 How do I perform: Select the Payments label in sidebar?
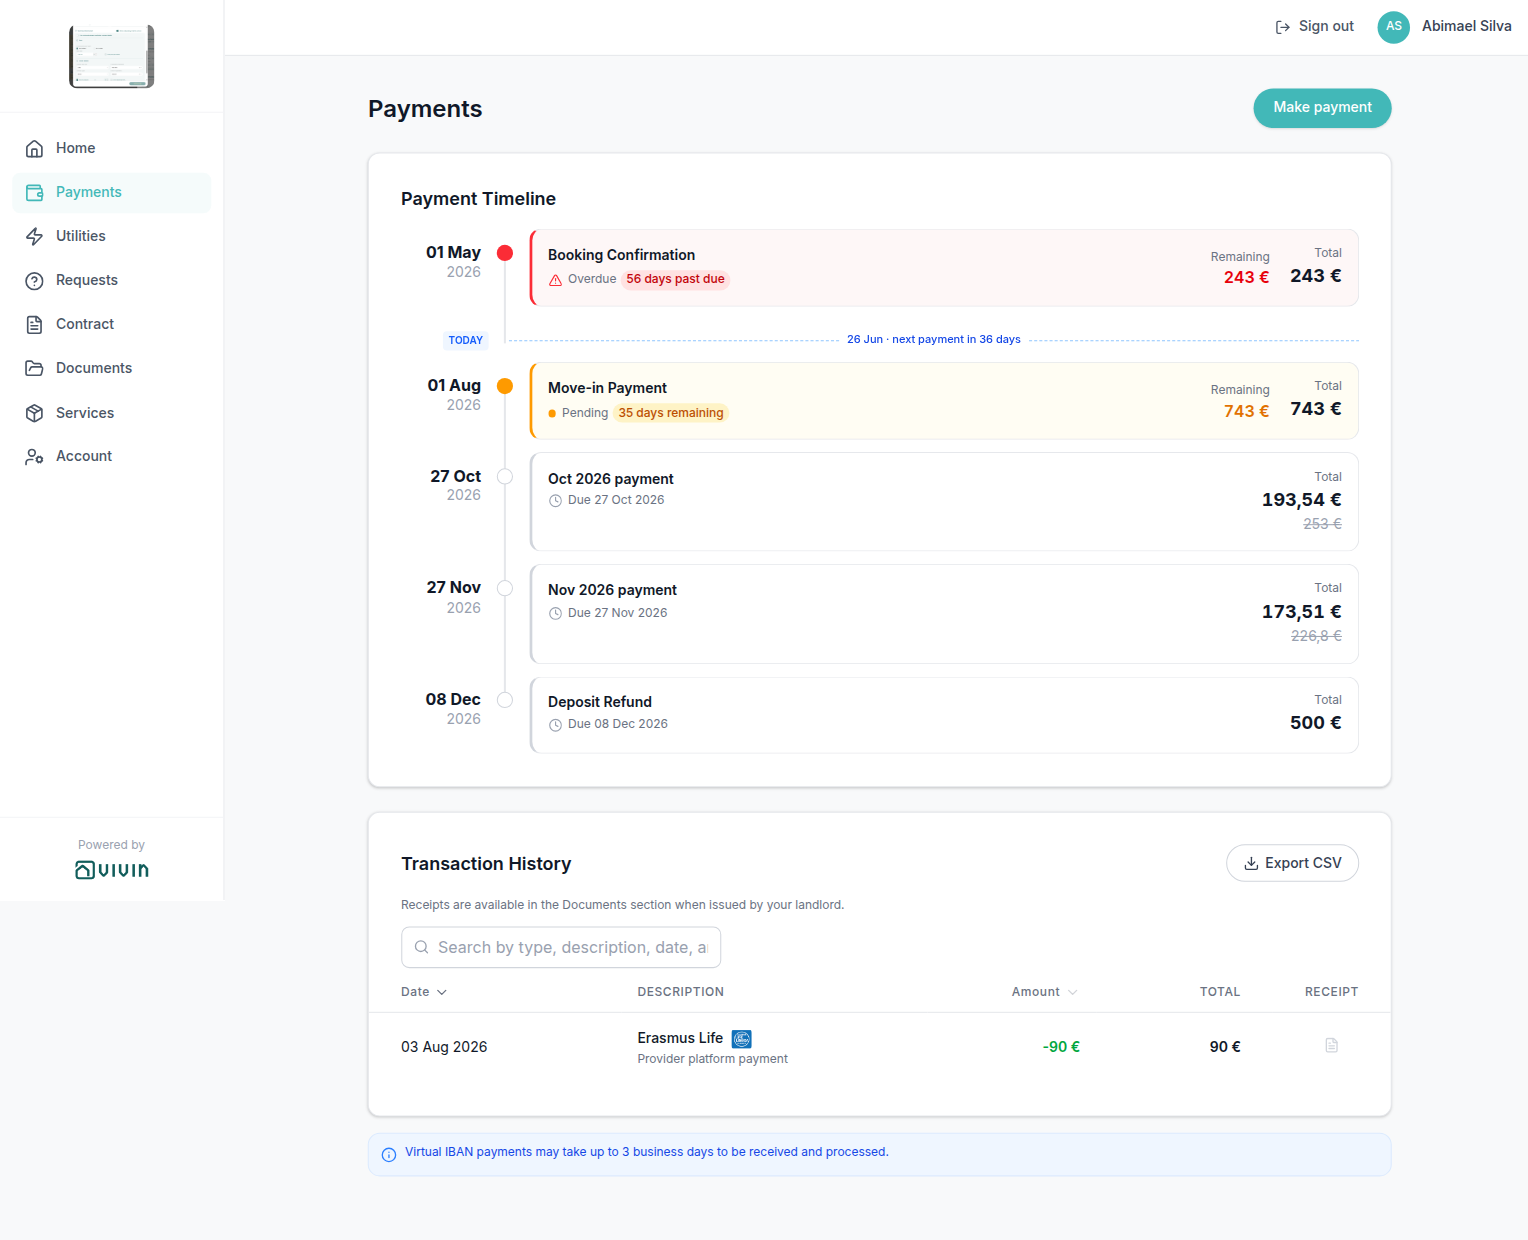(89, 193)
